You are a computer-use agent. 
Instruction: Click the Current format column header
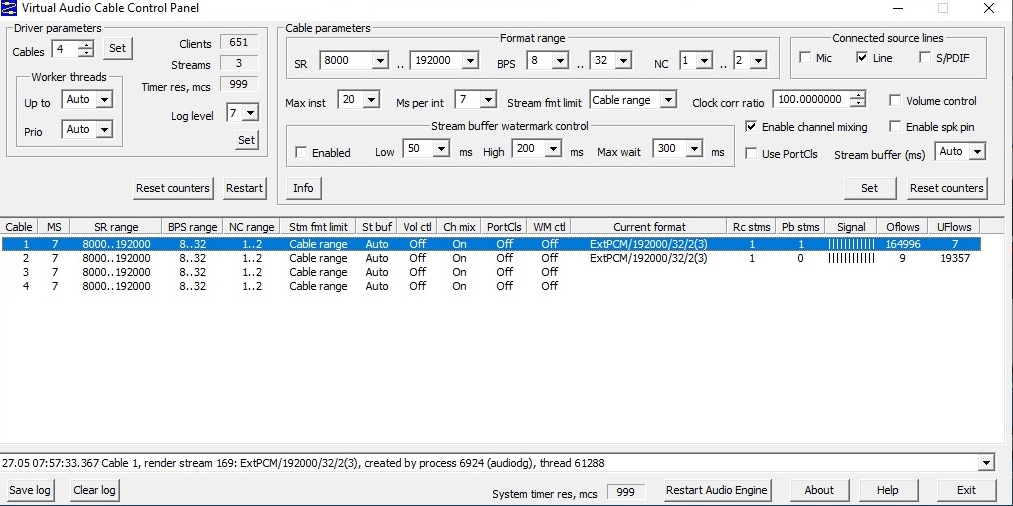649,227
